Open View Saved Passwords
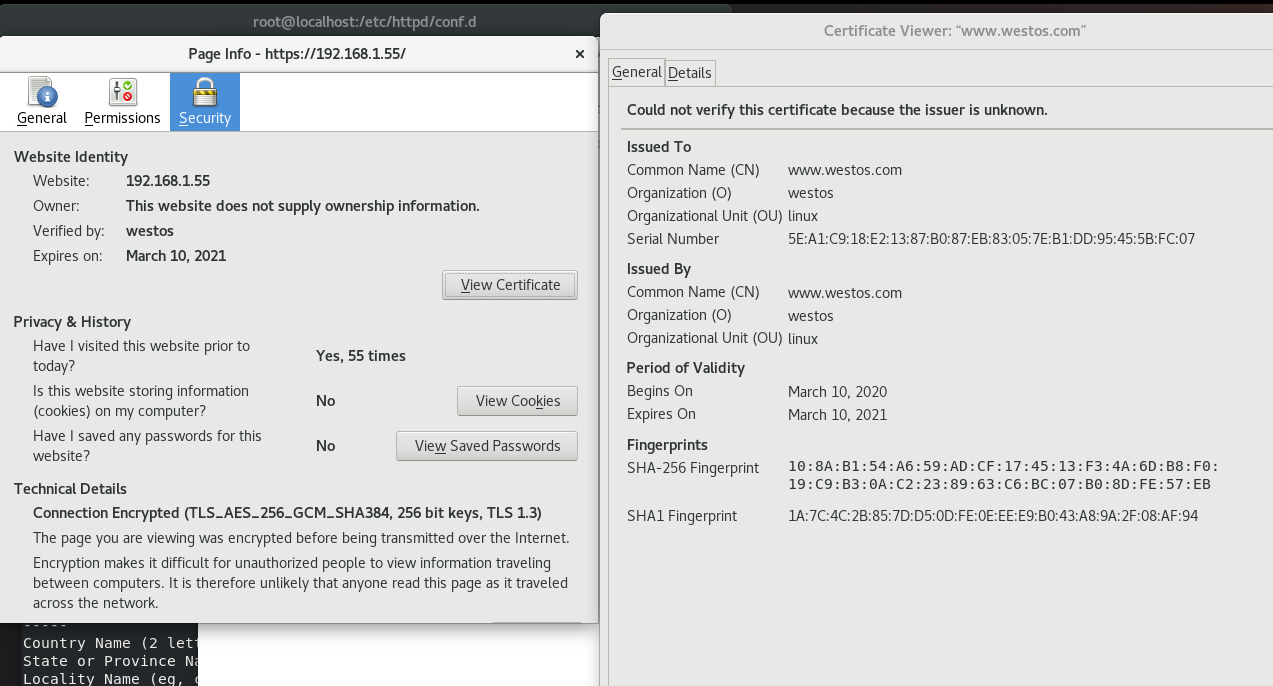 click(487, 446)
